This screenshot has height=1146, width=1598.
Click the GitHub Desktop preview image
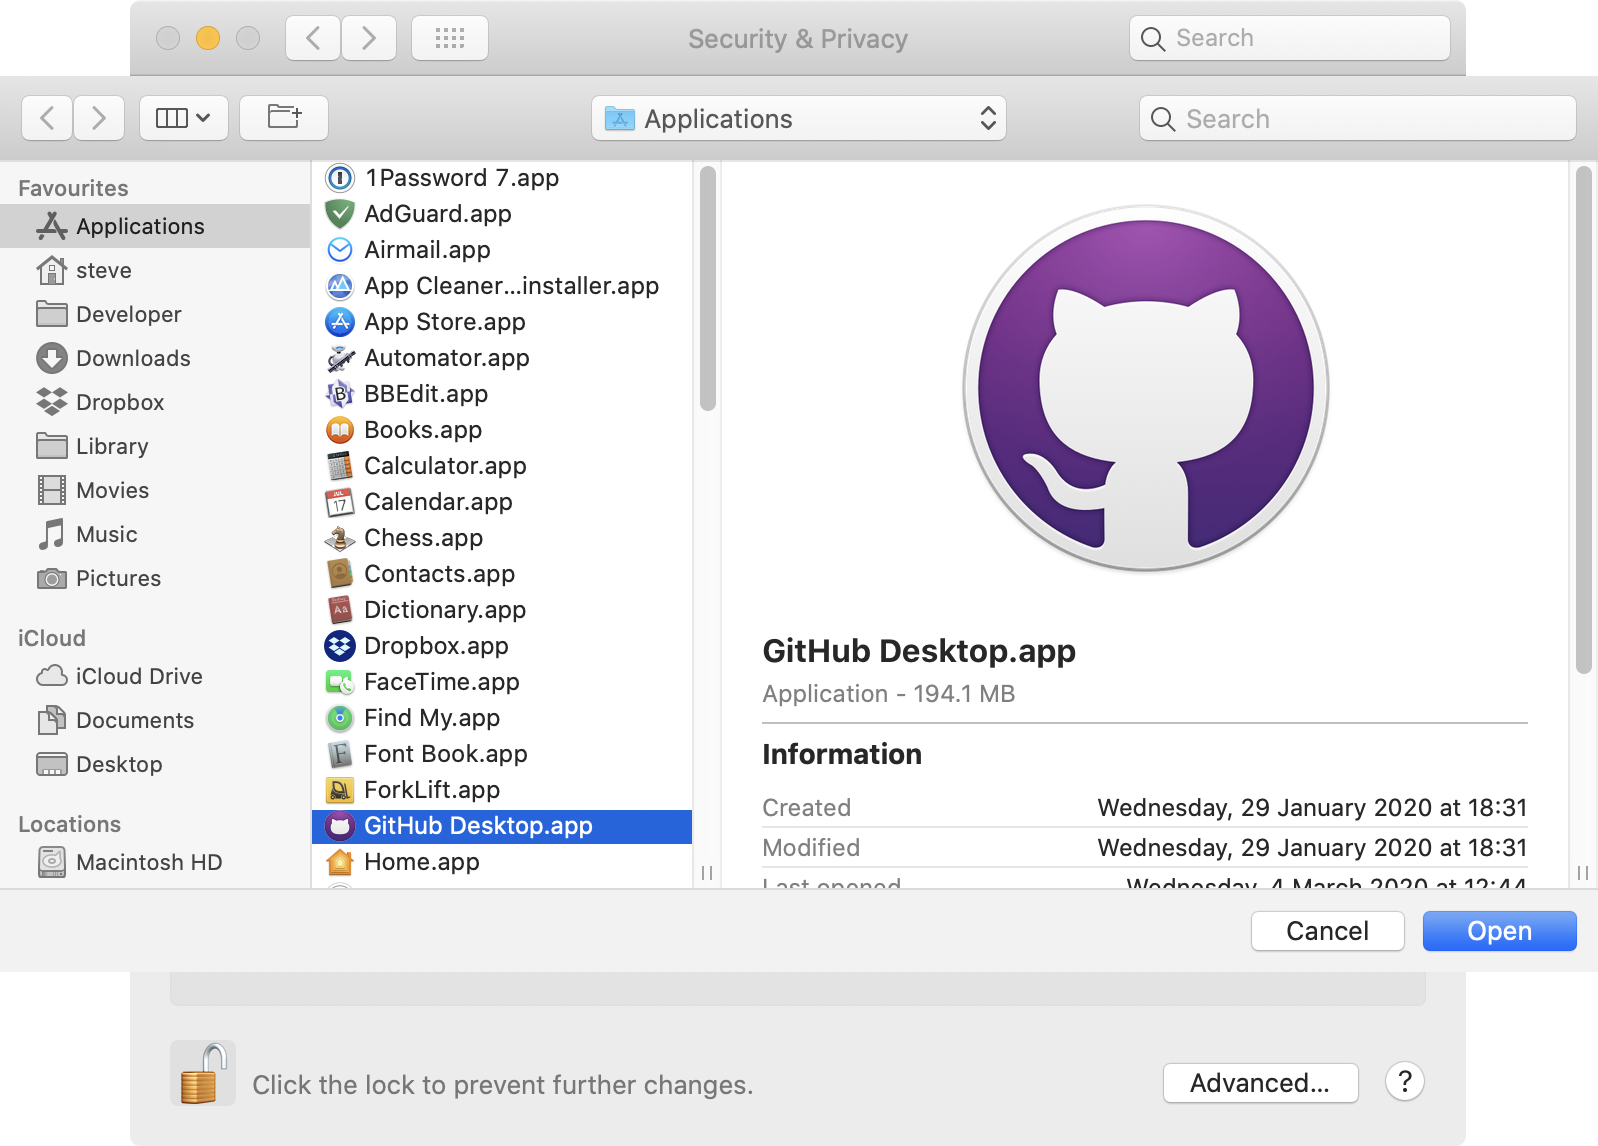point(1145,388)
